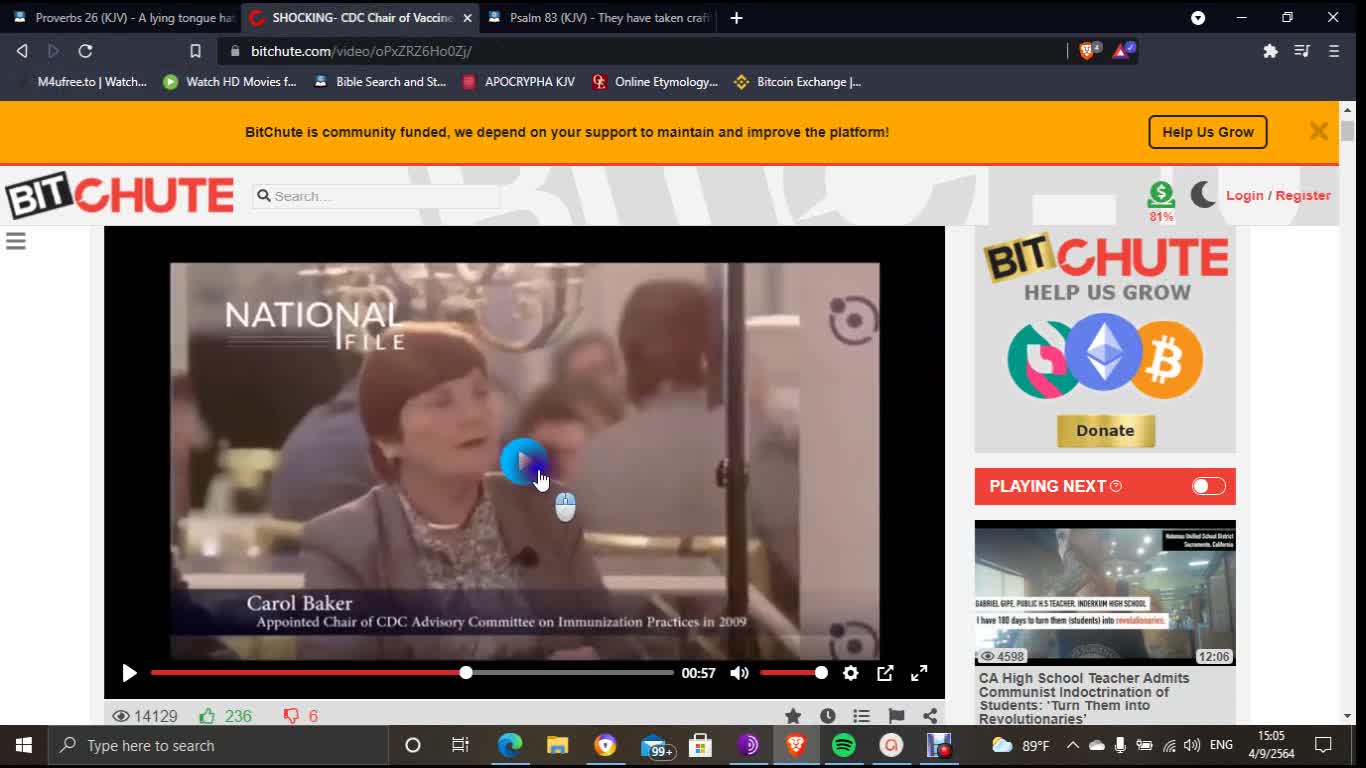The width and height of the screenshot is (1366, 768).
Task: Switch to the Proverbs 26 (KJV) tab
Action: point(124,18)
